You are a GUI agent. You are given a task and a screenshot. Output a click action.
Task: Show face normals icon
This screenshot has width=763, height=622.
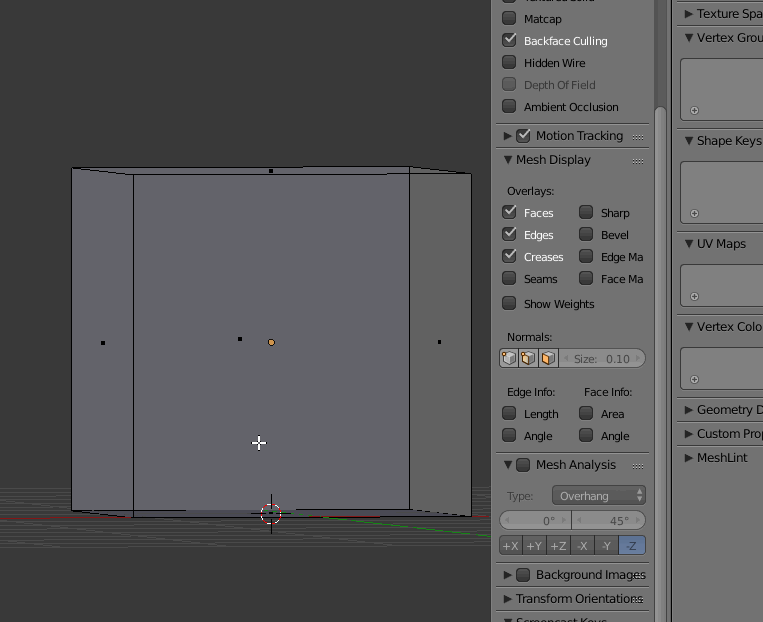548,358
